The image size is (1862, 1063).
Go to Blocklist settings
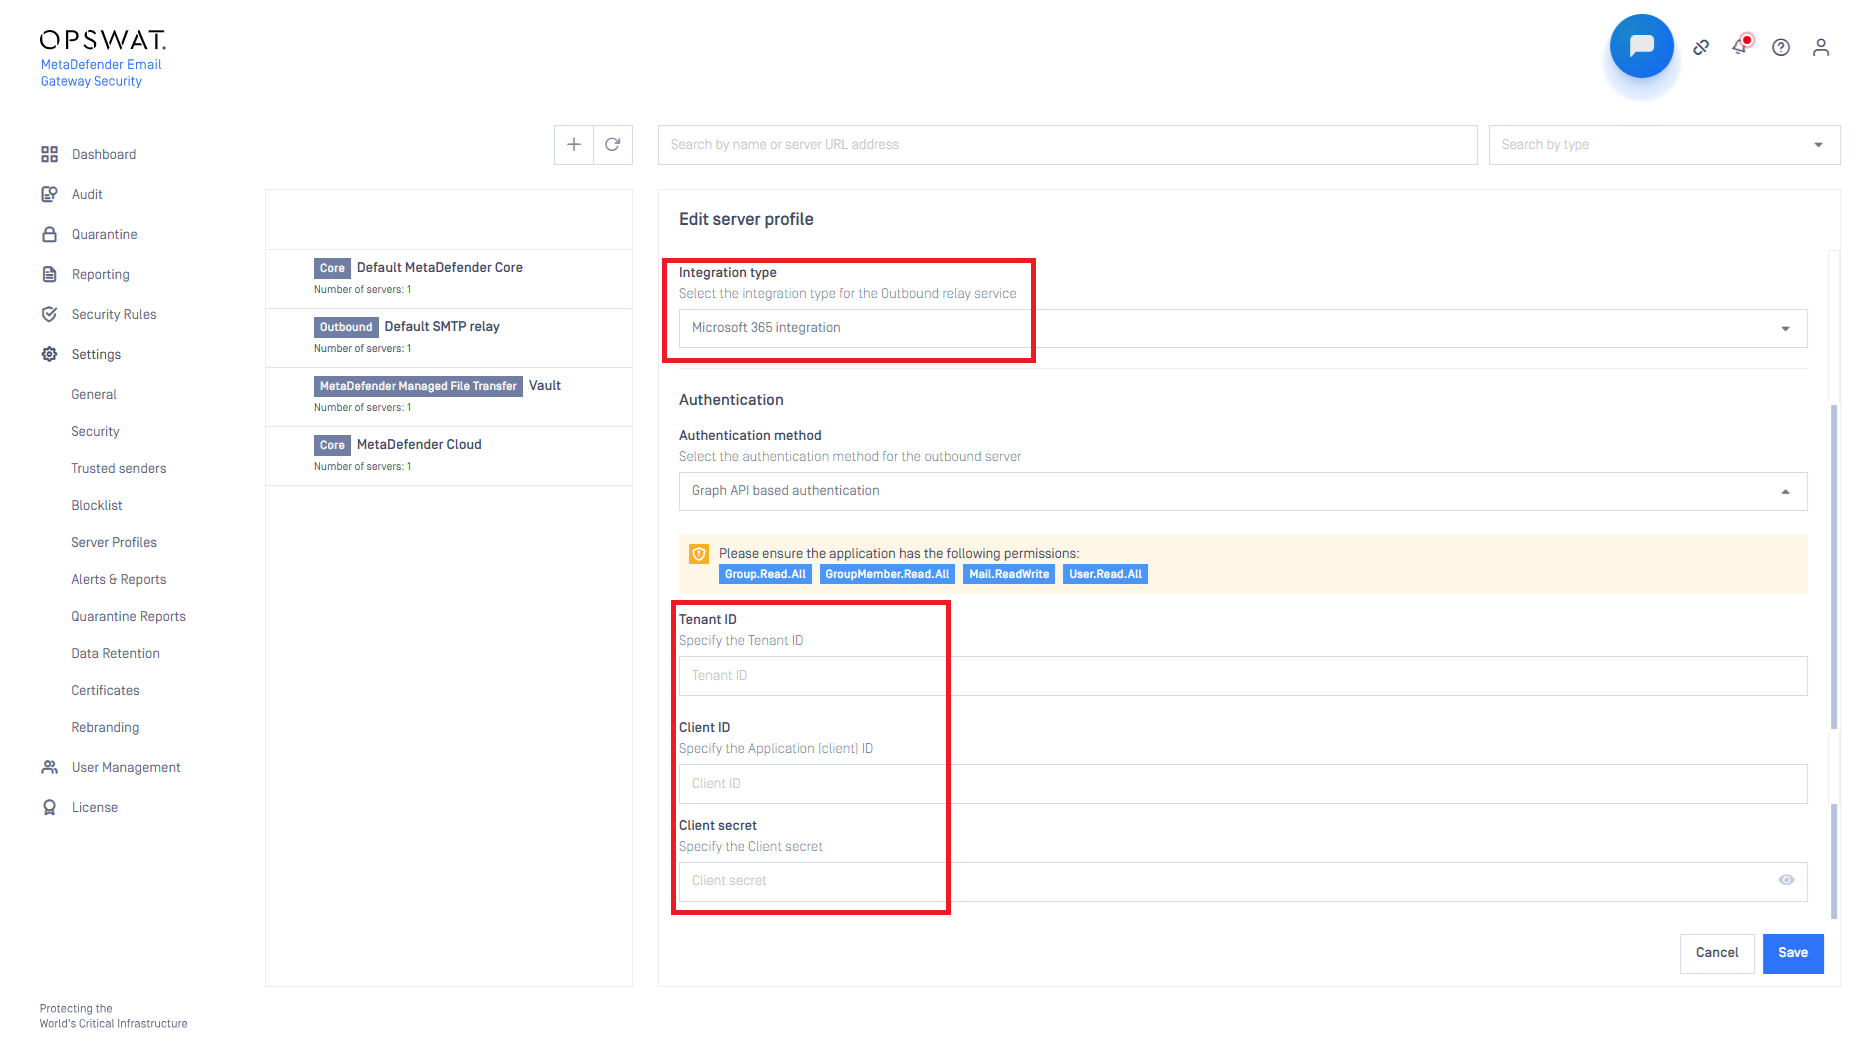click(97, 505)
